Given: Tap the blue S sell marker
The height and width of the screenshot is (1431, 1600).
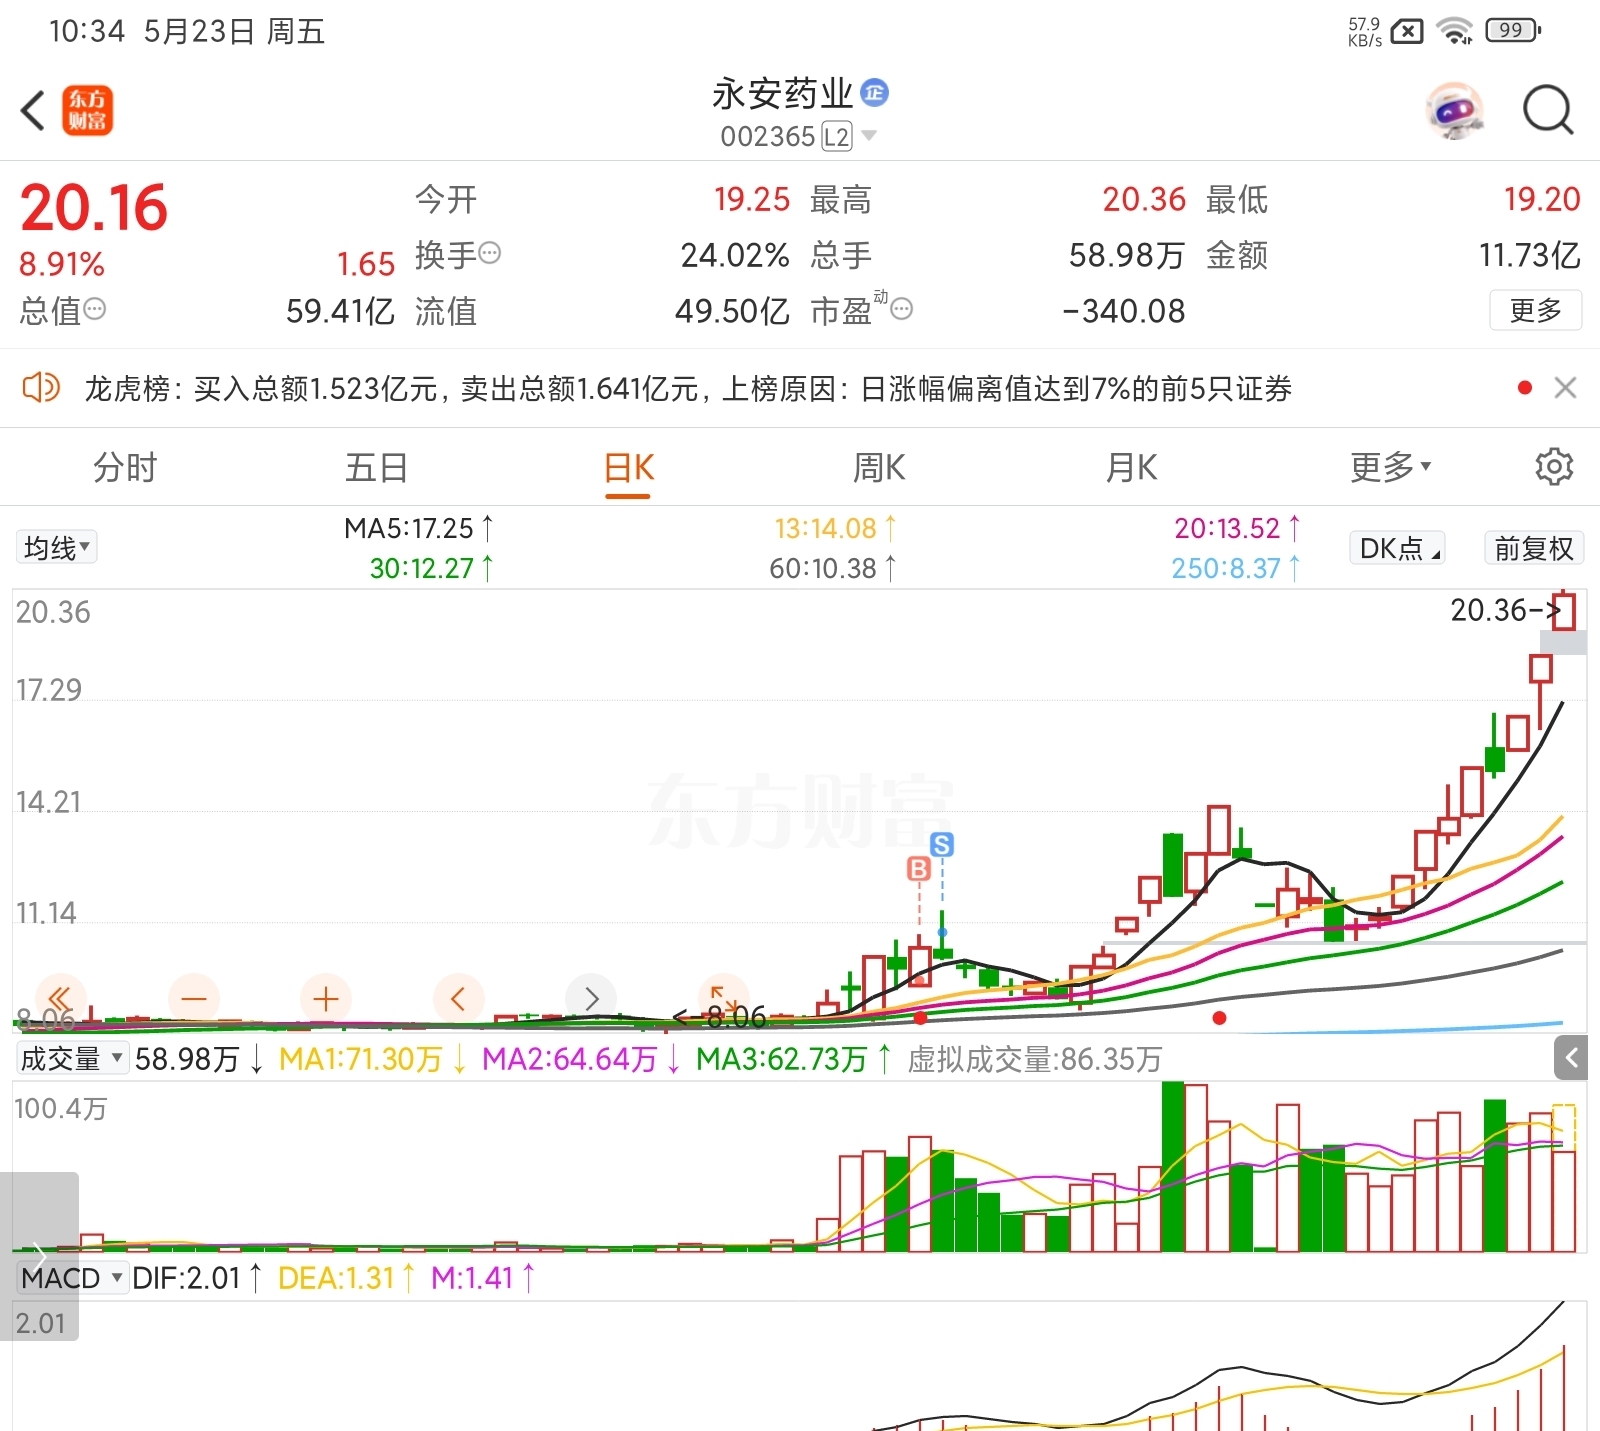Looking at the screenshot, I should pyautogui.click(x=942, y=845).
